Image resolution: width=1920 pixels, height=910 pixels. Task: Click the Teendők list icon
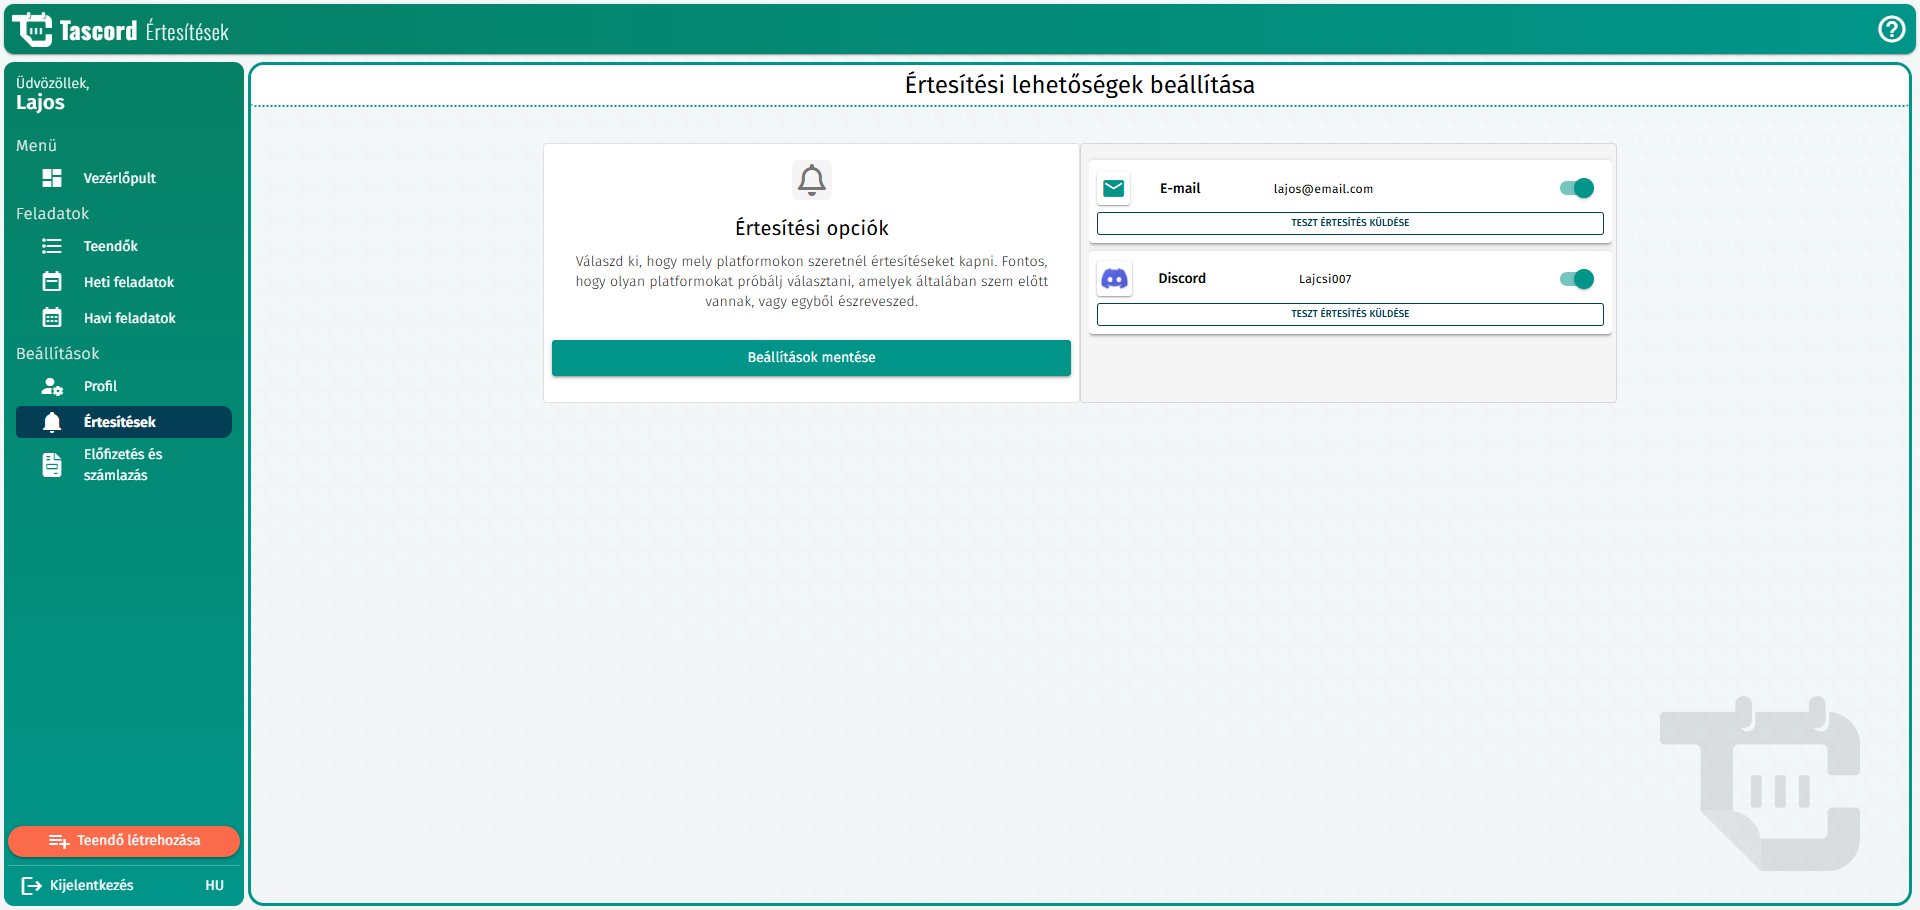[52, 246]
